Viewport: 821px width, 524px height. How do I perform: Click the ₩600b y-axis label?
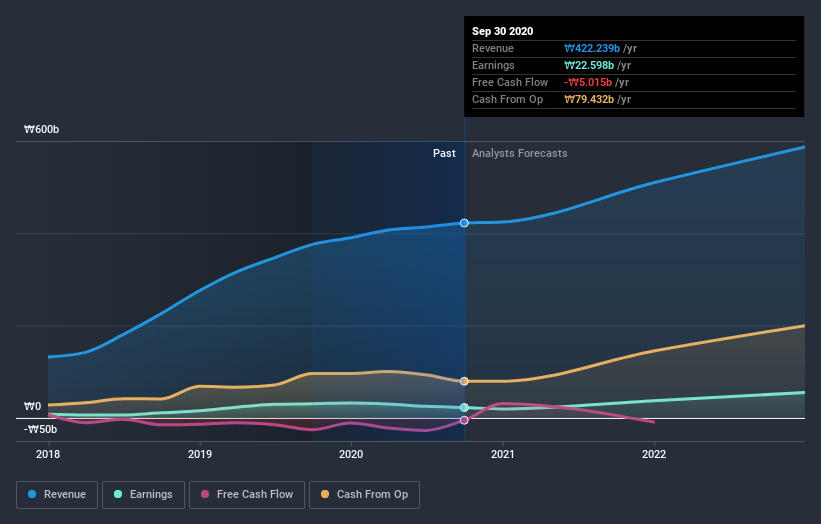click(41, 129)
